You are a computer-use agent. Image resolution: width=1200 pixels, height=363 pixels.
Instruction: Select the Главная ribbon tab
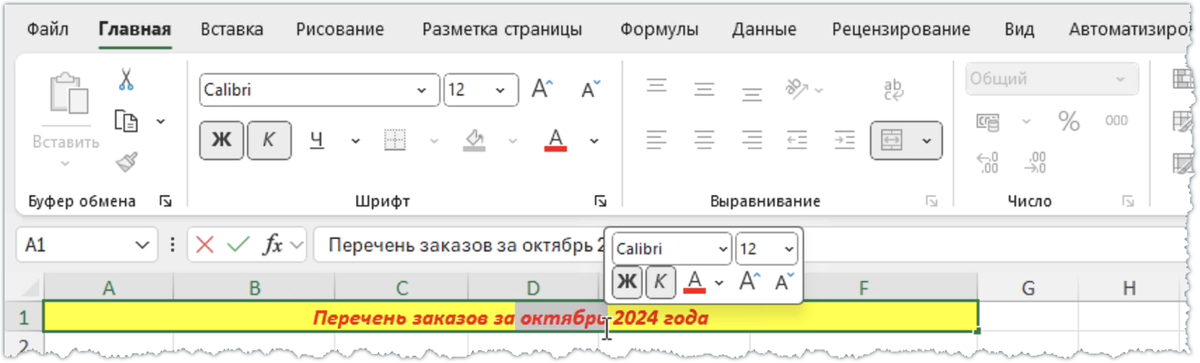point(135,29)
